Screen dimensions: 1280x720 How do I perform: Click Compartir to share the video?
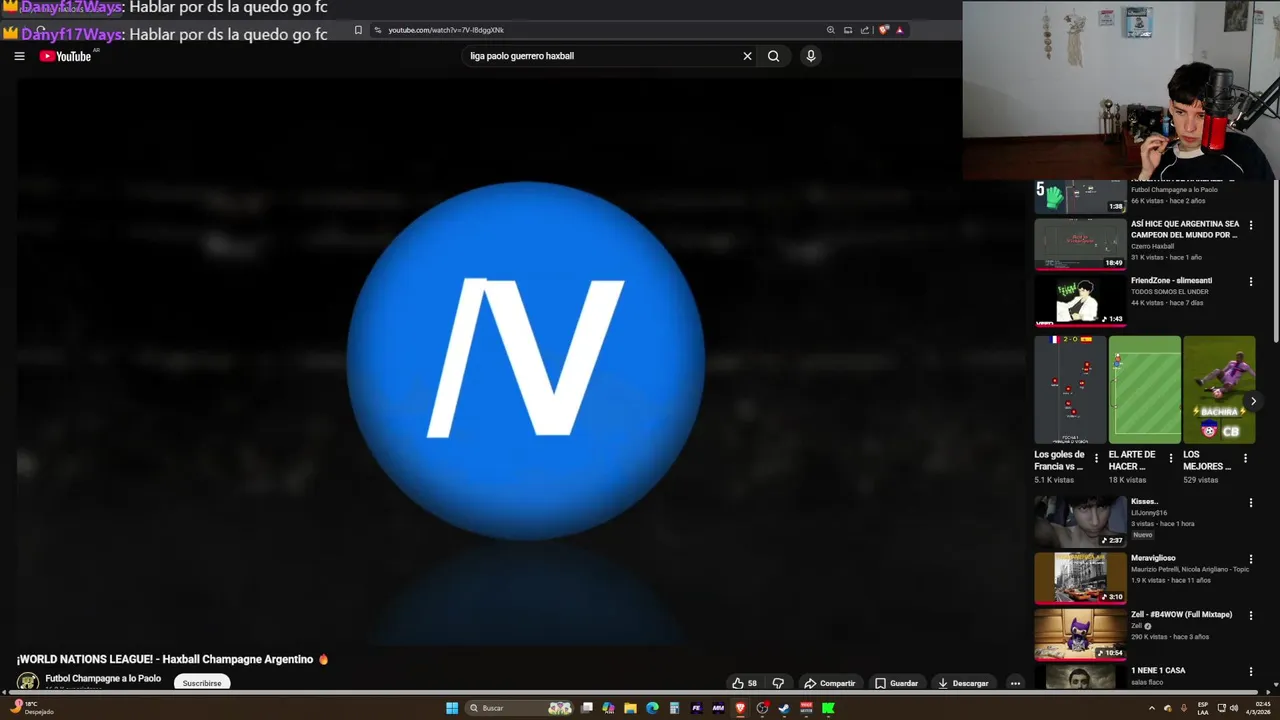tap(829, 683)
